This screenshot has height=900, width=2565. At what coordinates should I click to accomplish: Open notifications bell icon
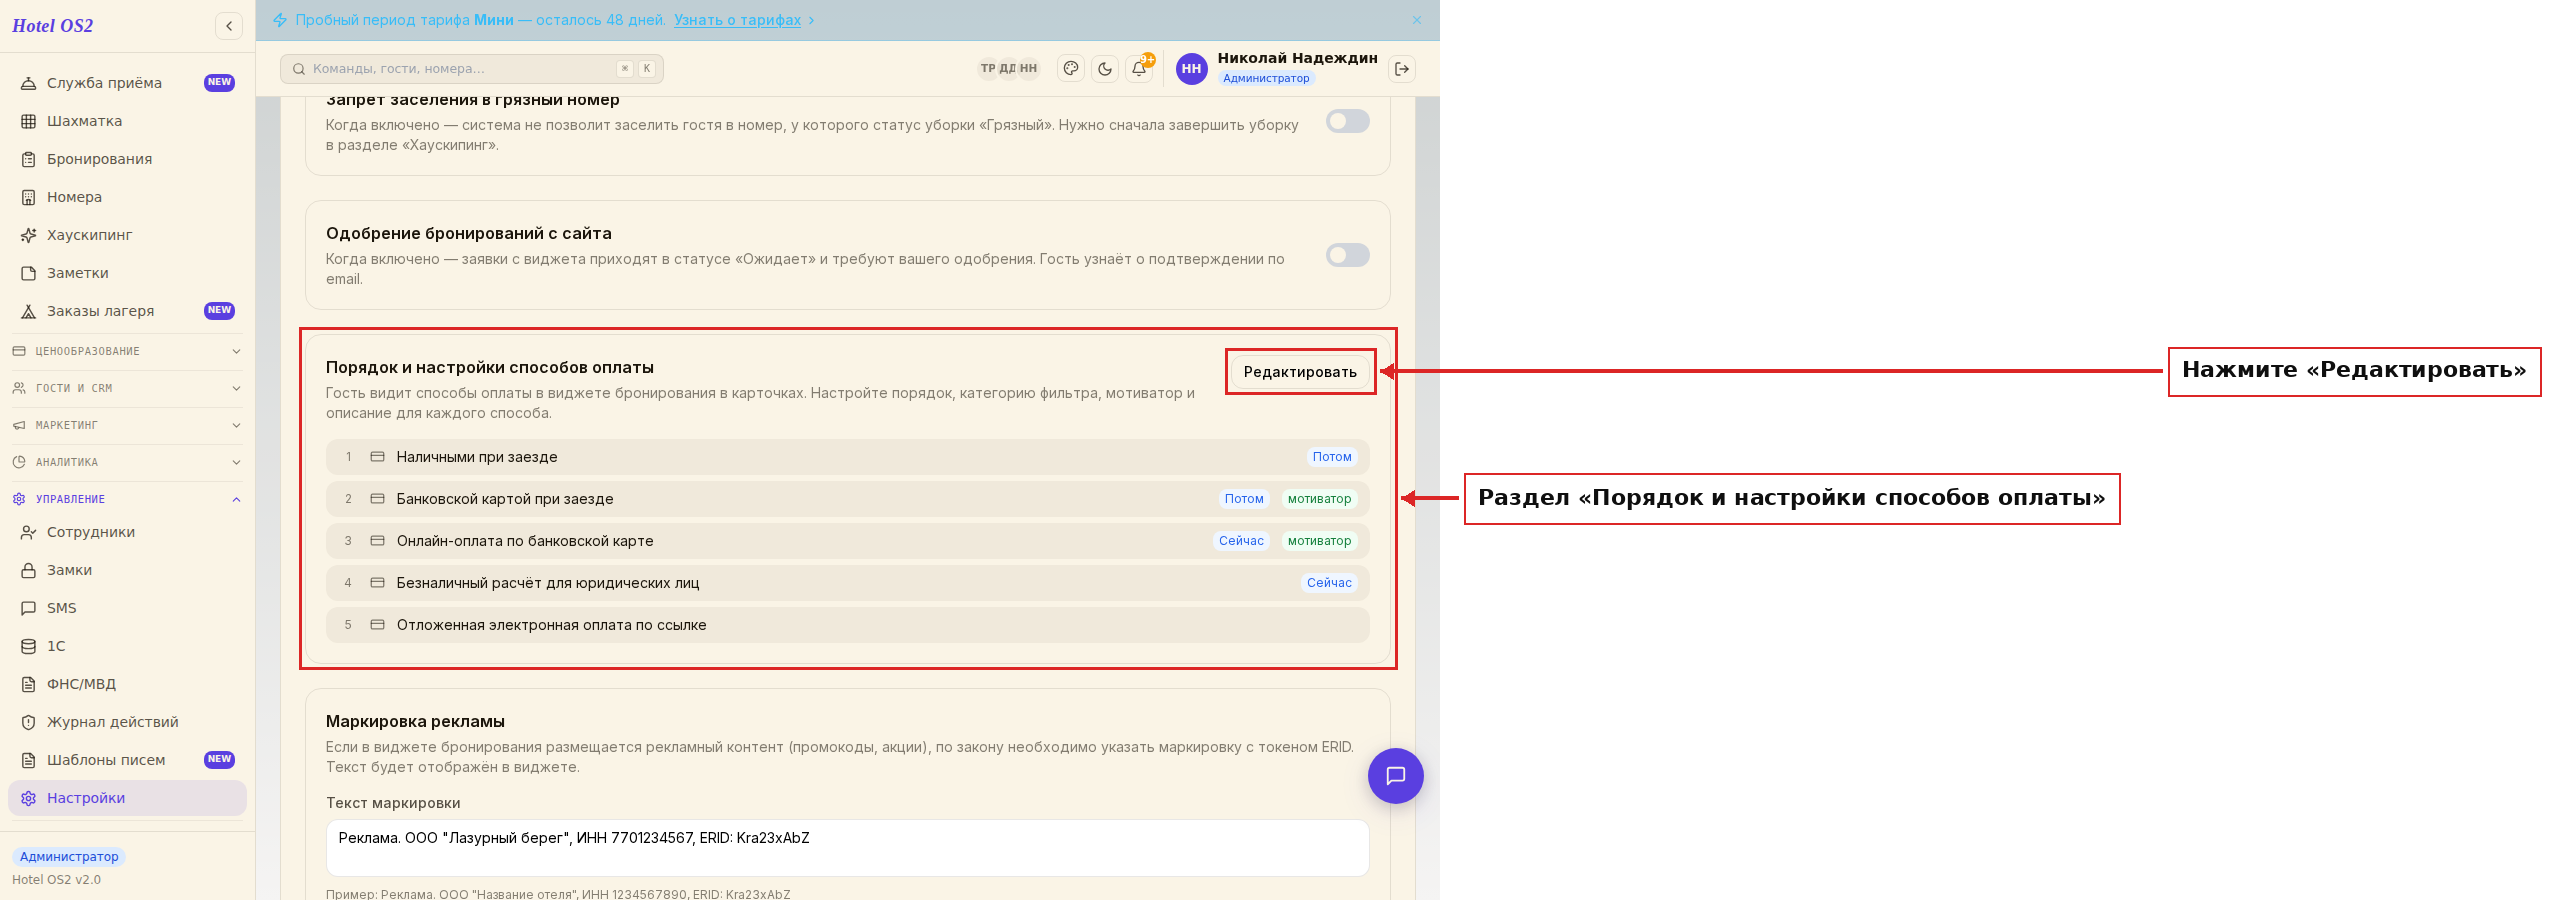(1139, 69)
